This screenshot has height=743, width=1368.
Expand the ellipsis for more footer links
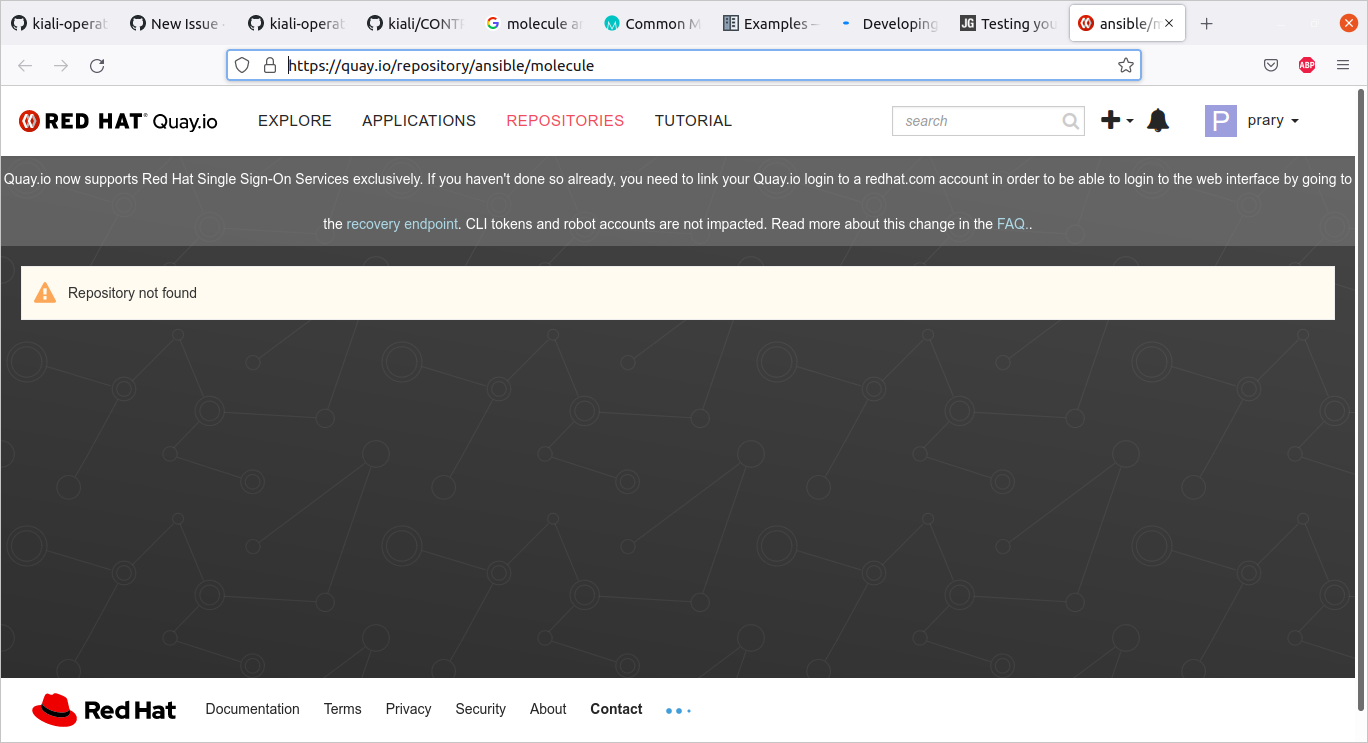pos(678,710)
